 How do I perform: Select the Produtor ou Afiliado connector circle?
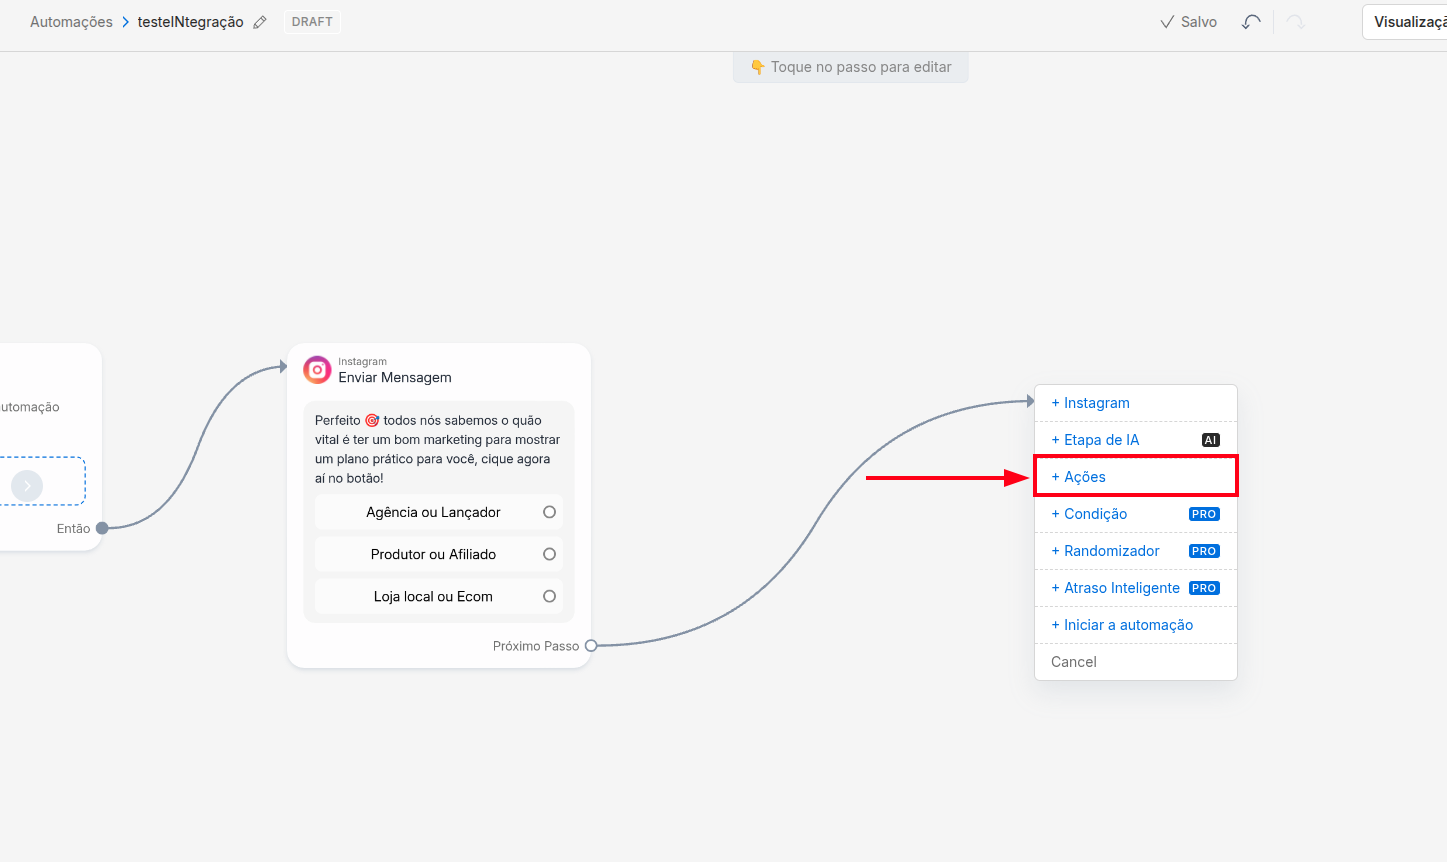tap(549, 554)
